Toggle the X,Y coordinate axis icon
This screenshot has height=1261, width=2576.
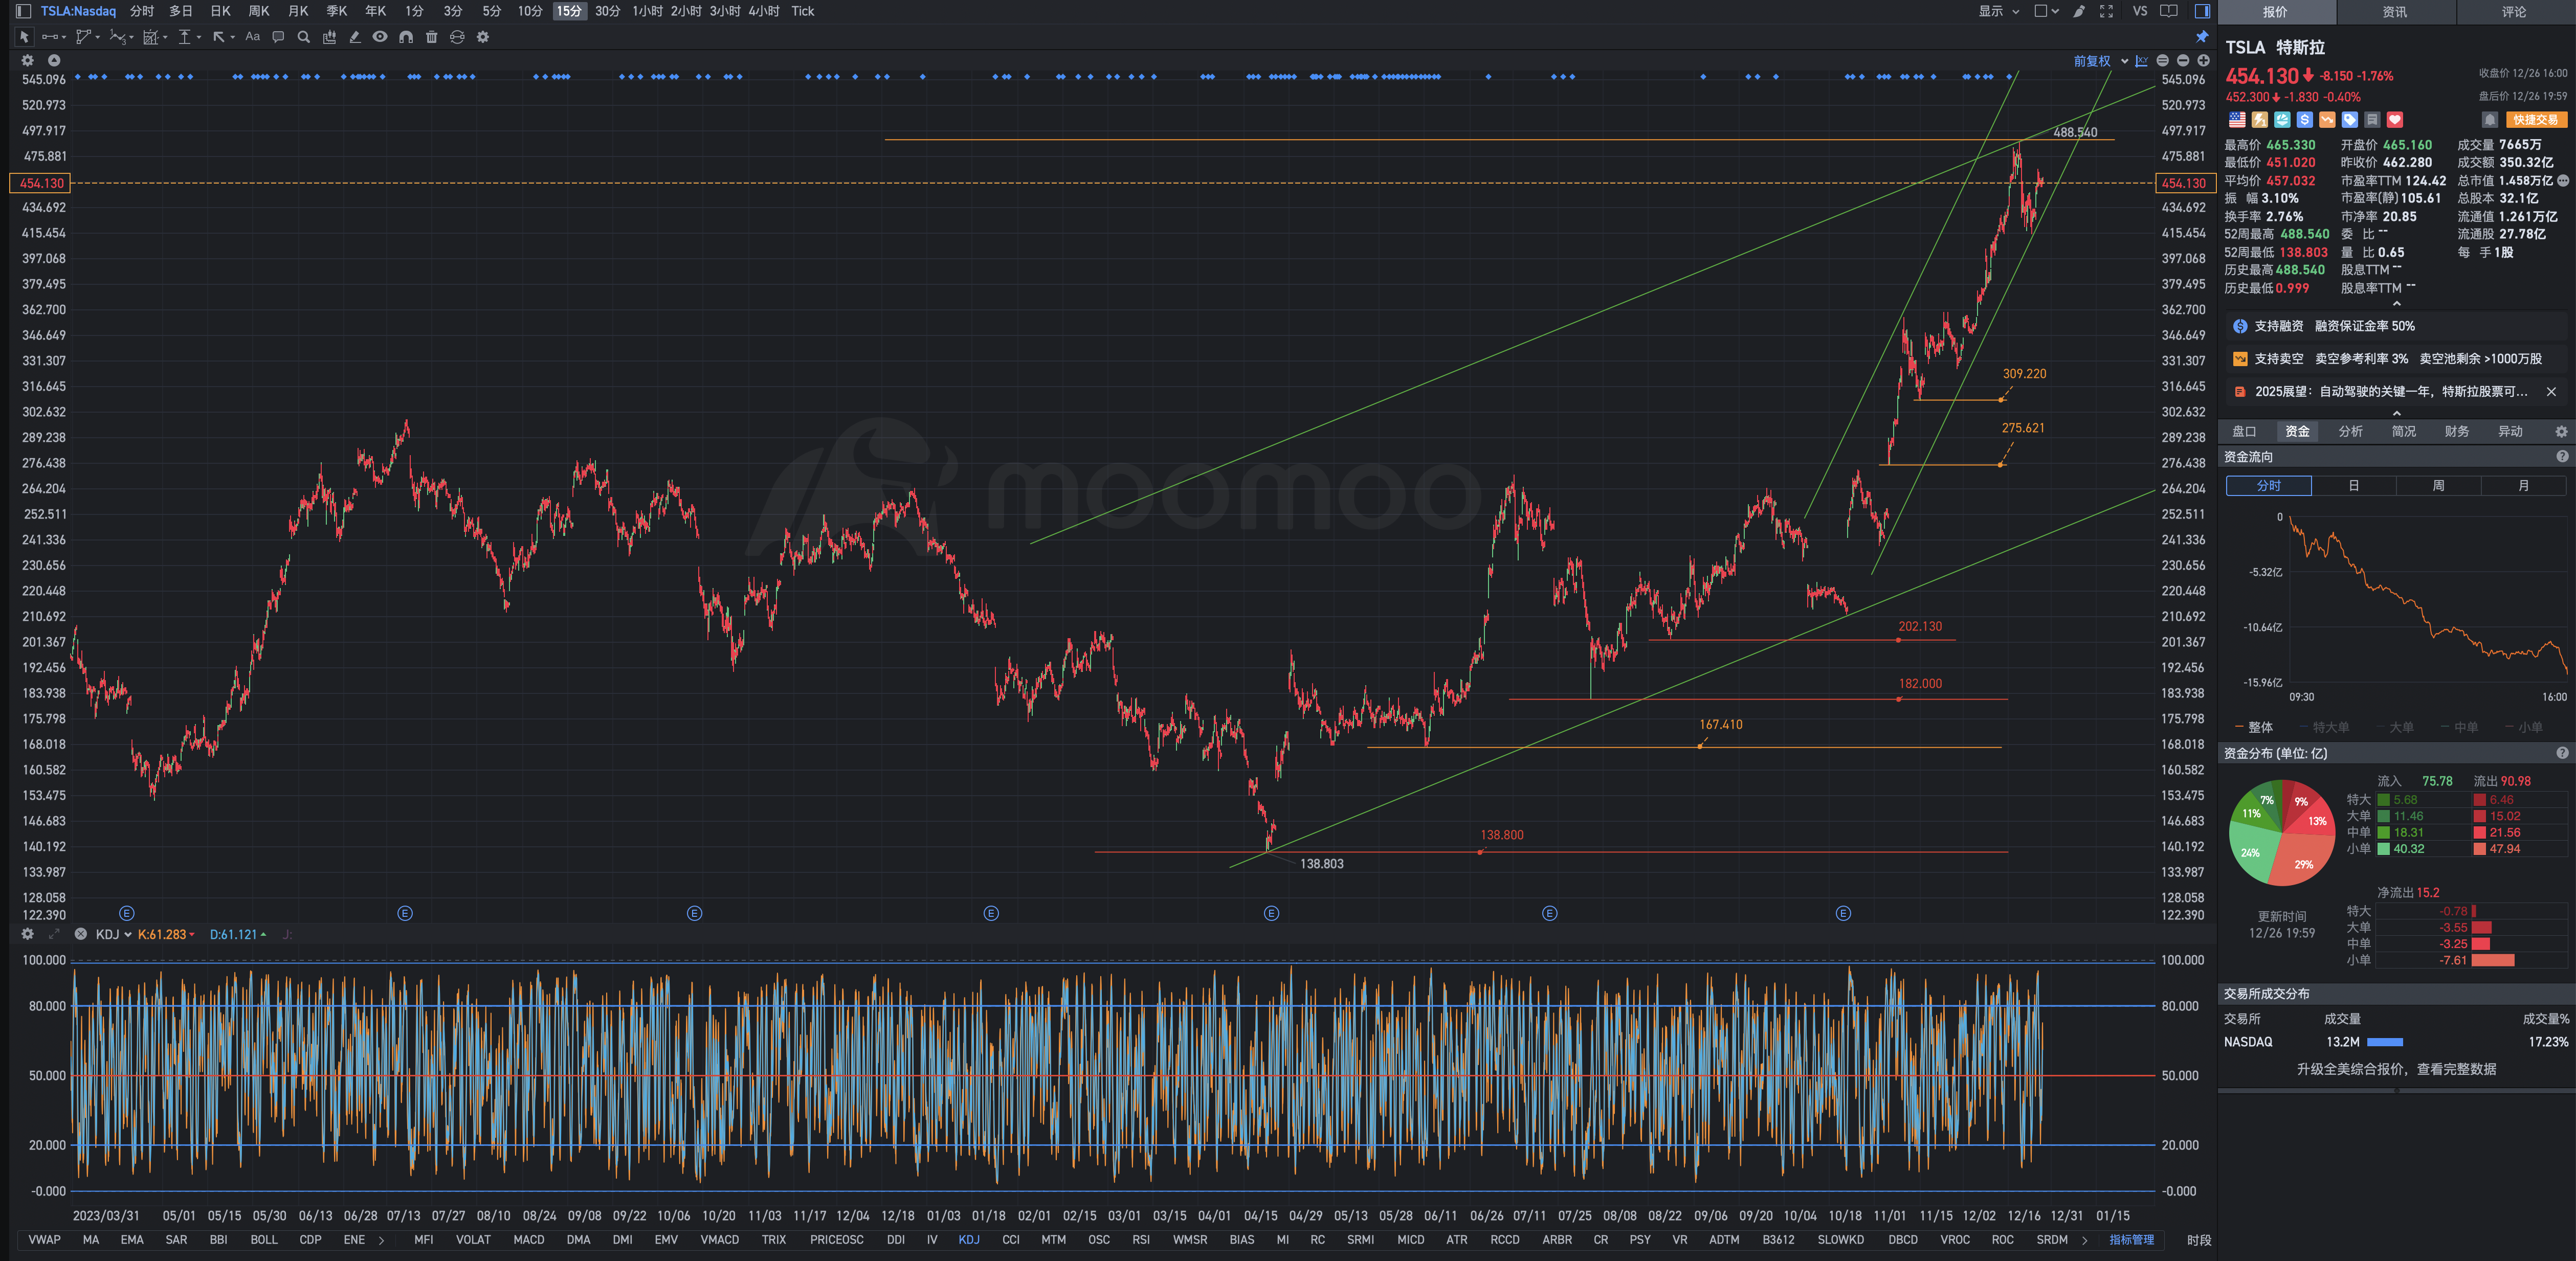click(x=2141, y=61)
